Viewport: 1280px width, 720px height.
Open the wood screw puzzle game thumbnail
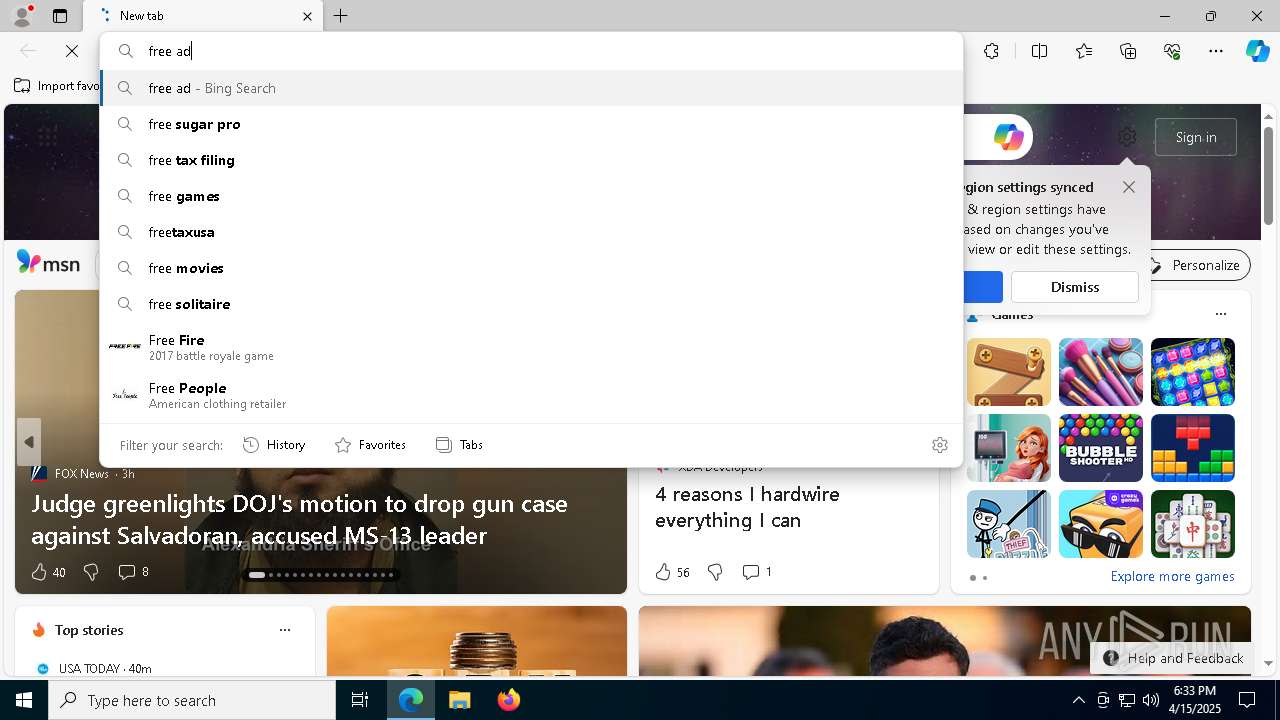tap(1009, 372)
